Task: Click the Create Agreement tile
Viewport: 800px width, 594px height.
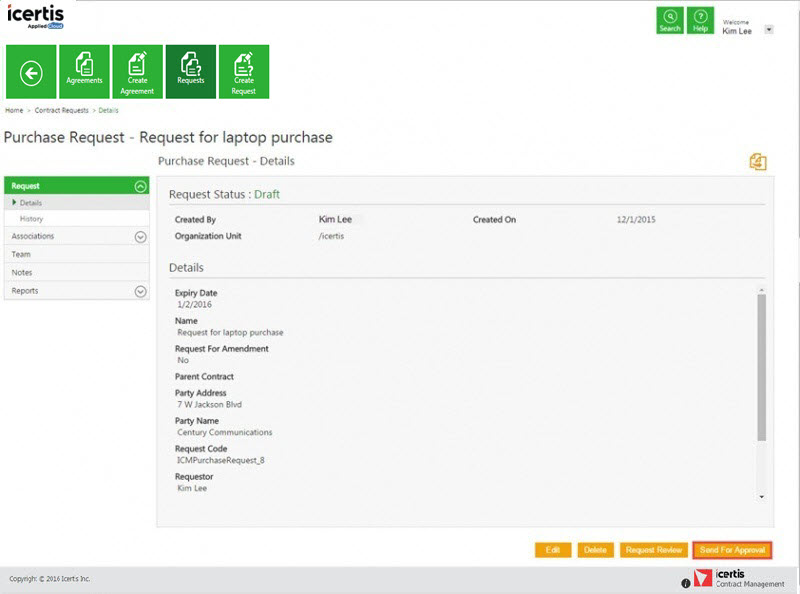Action: click(x=138, y=72)
